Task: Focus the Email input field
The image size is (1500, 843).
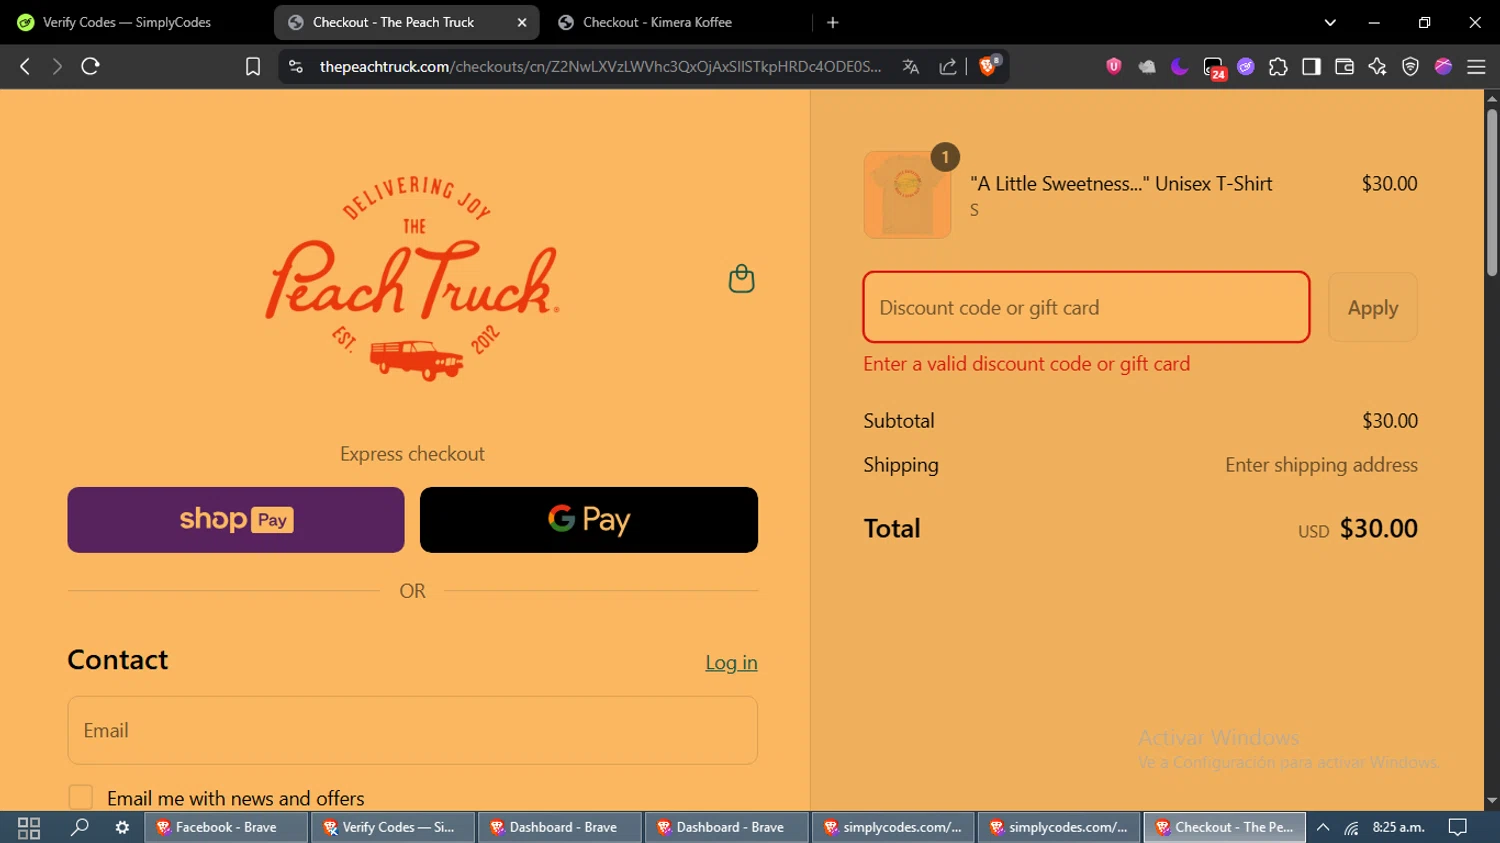Action: (412, 730)
